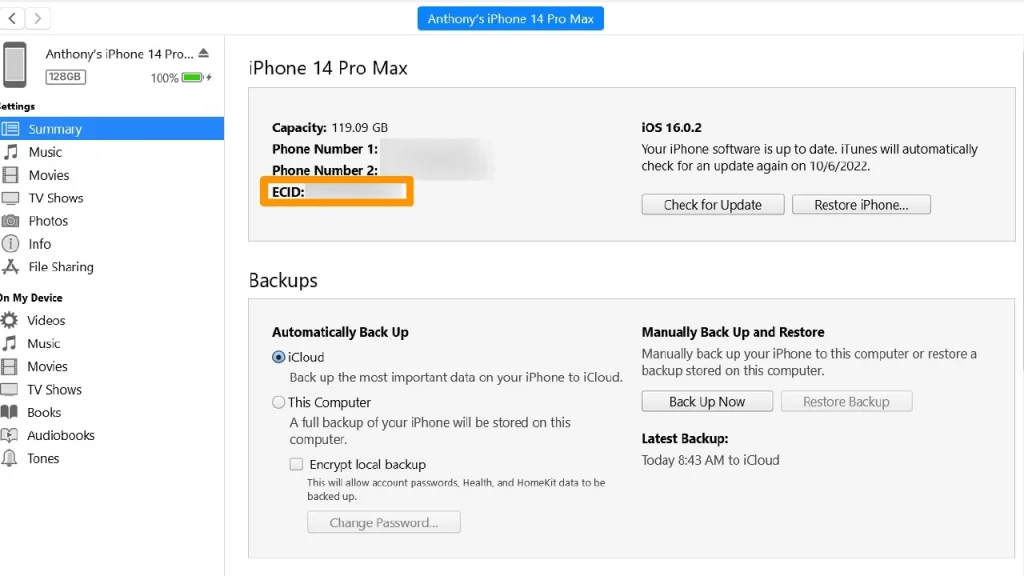Click the ECID field to toggle identifier
1024x576 pixels.
pyautogui.click(x=337, y=191)
